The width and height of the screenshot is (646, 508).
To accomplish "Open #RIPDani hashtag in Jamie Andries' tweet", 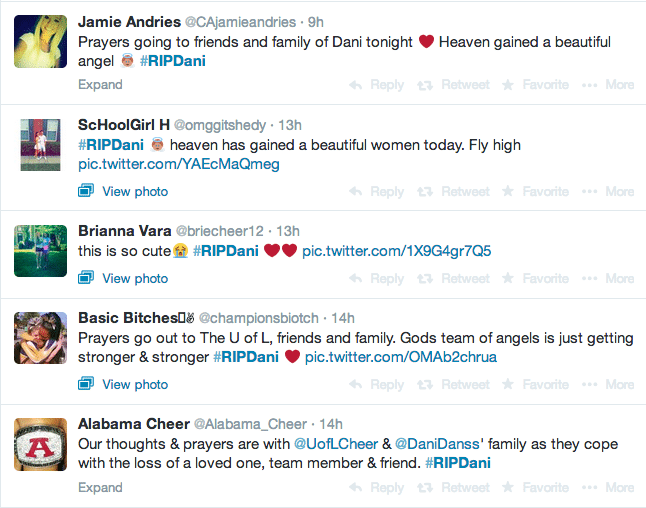I will [x=173, y=61].
